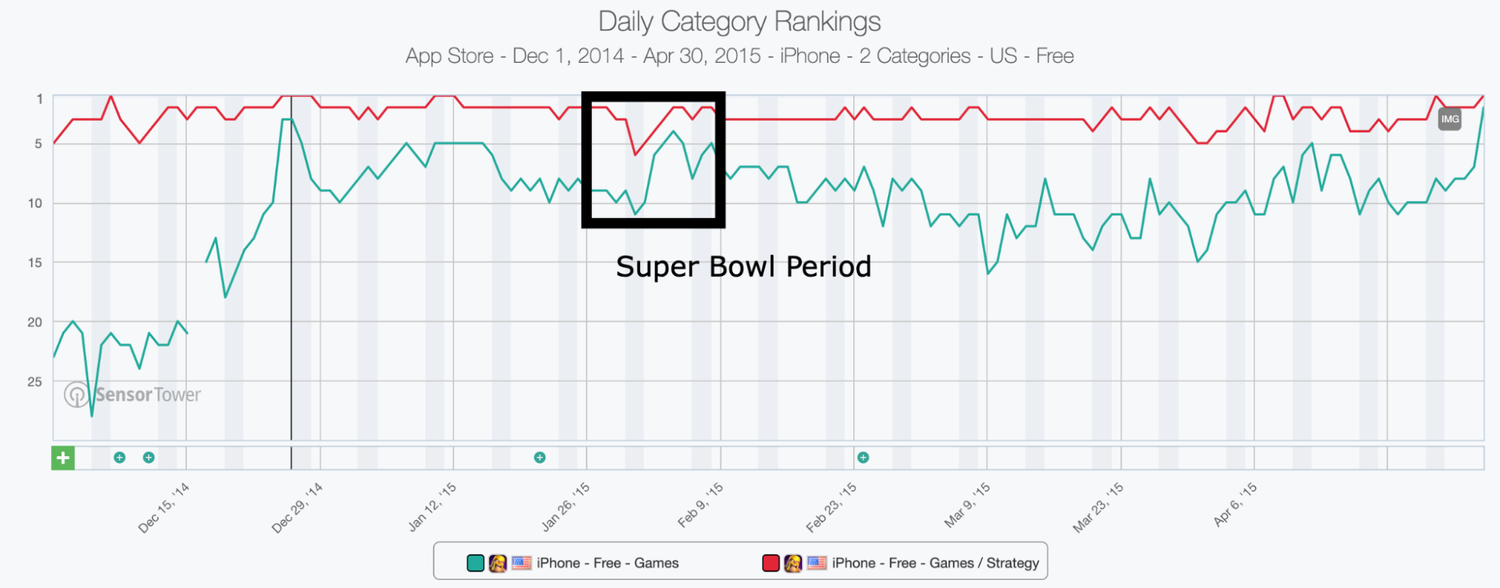Click the Super Bowl Period annotation label

(x=743, y=267)
